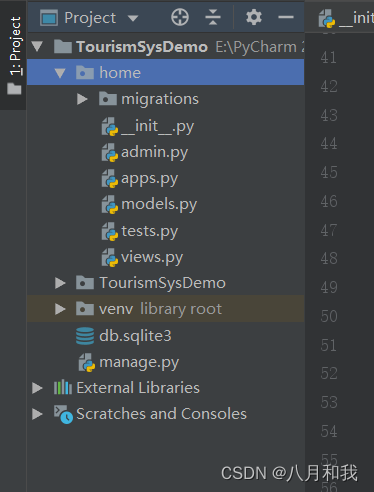Select Scratches and Consoles node
374x492 pixels.
click(161, 414)
